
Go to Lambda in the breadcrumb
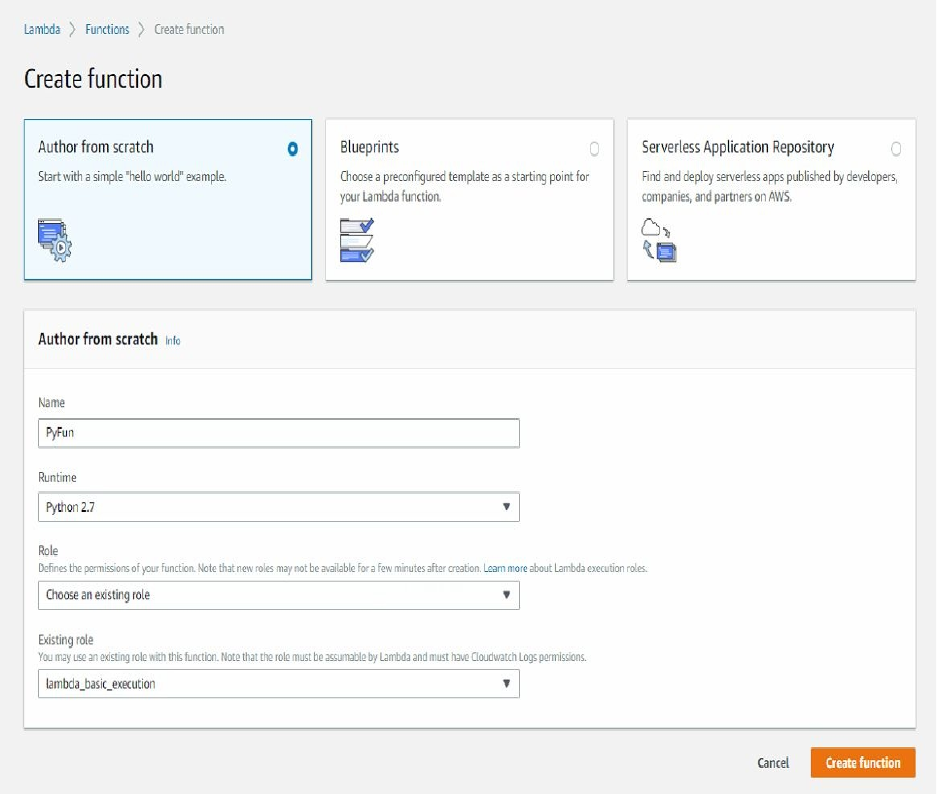(42, 30)
